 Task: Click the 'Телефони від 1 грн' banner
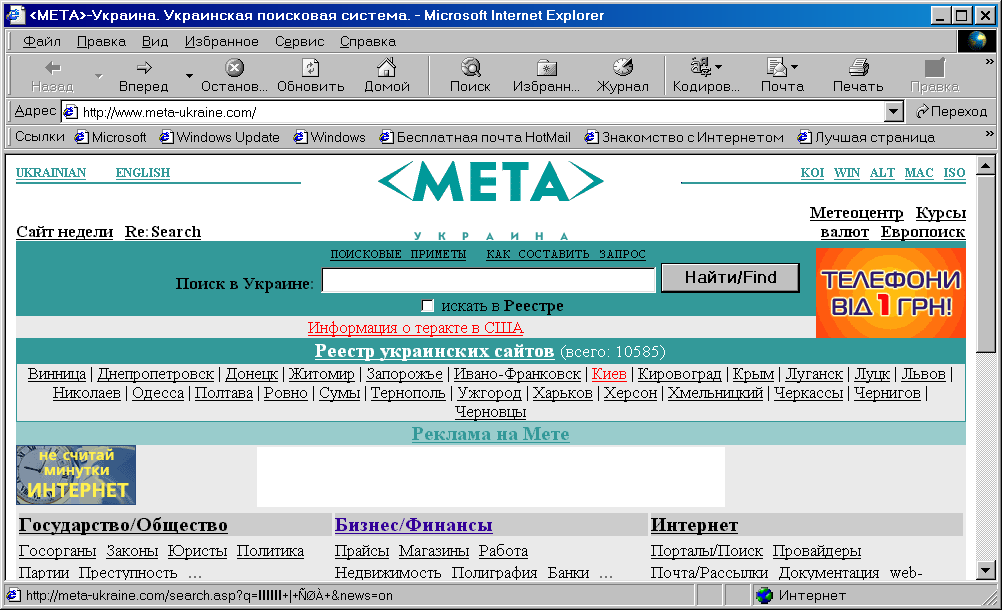click(x=891, y=293)
